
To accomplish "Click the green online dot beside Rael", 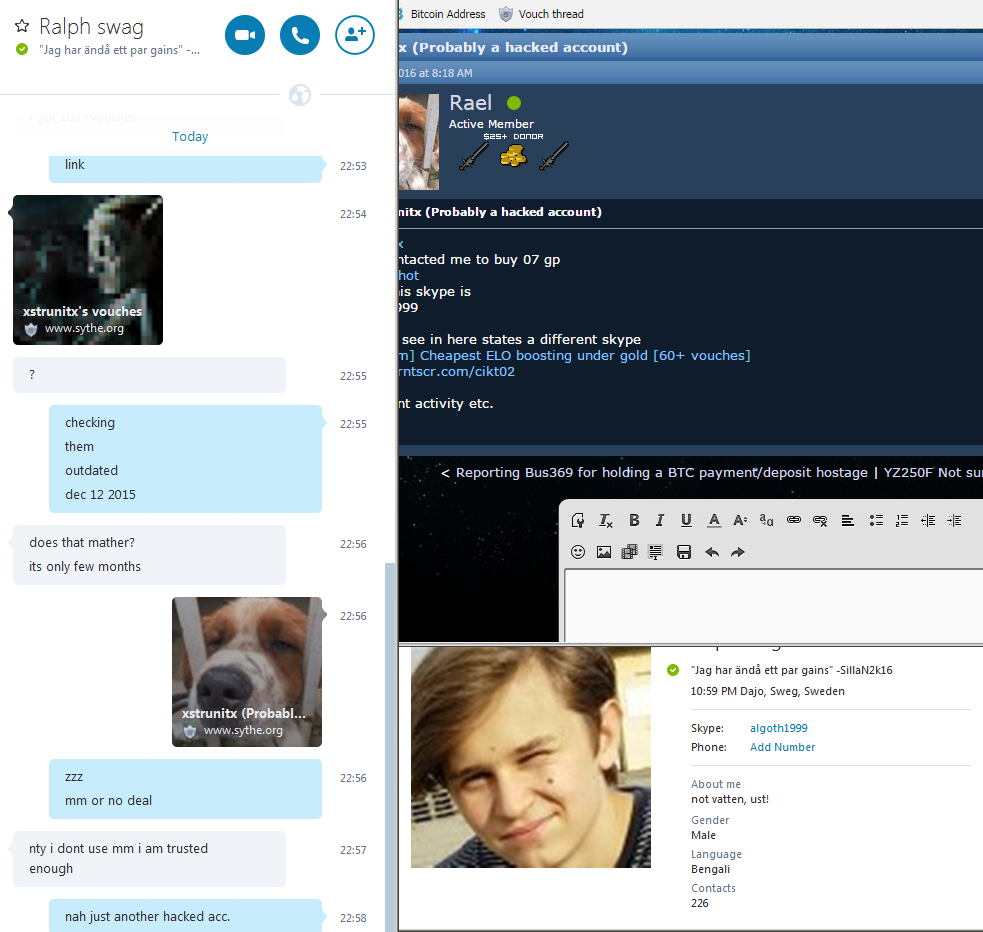I will pyautogui.click(x=514, y=103).
